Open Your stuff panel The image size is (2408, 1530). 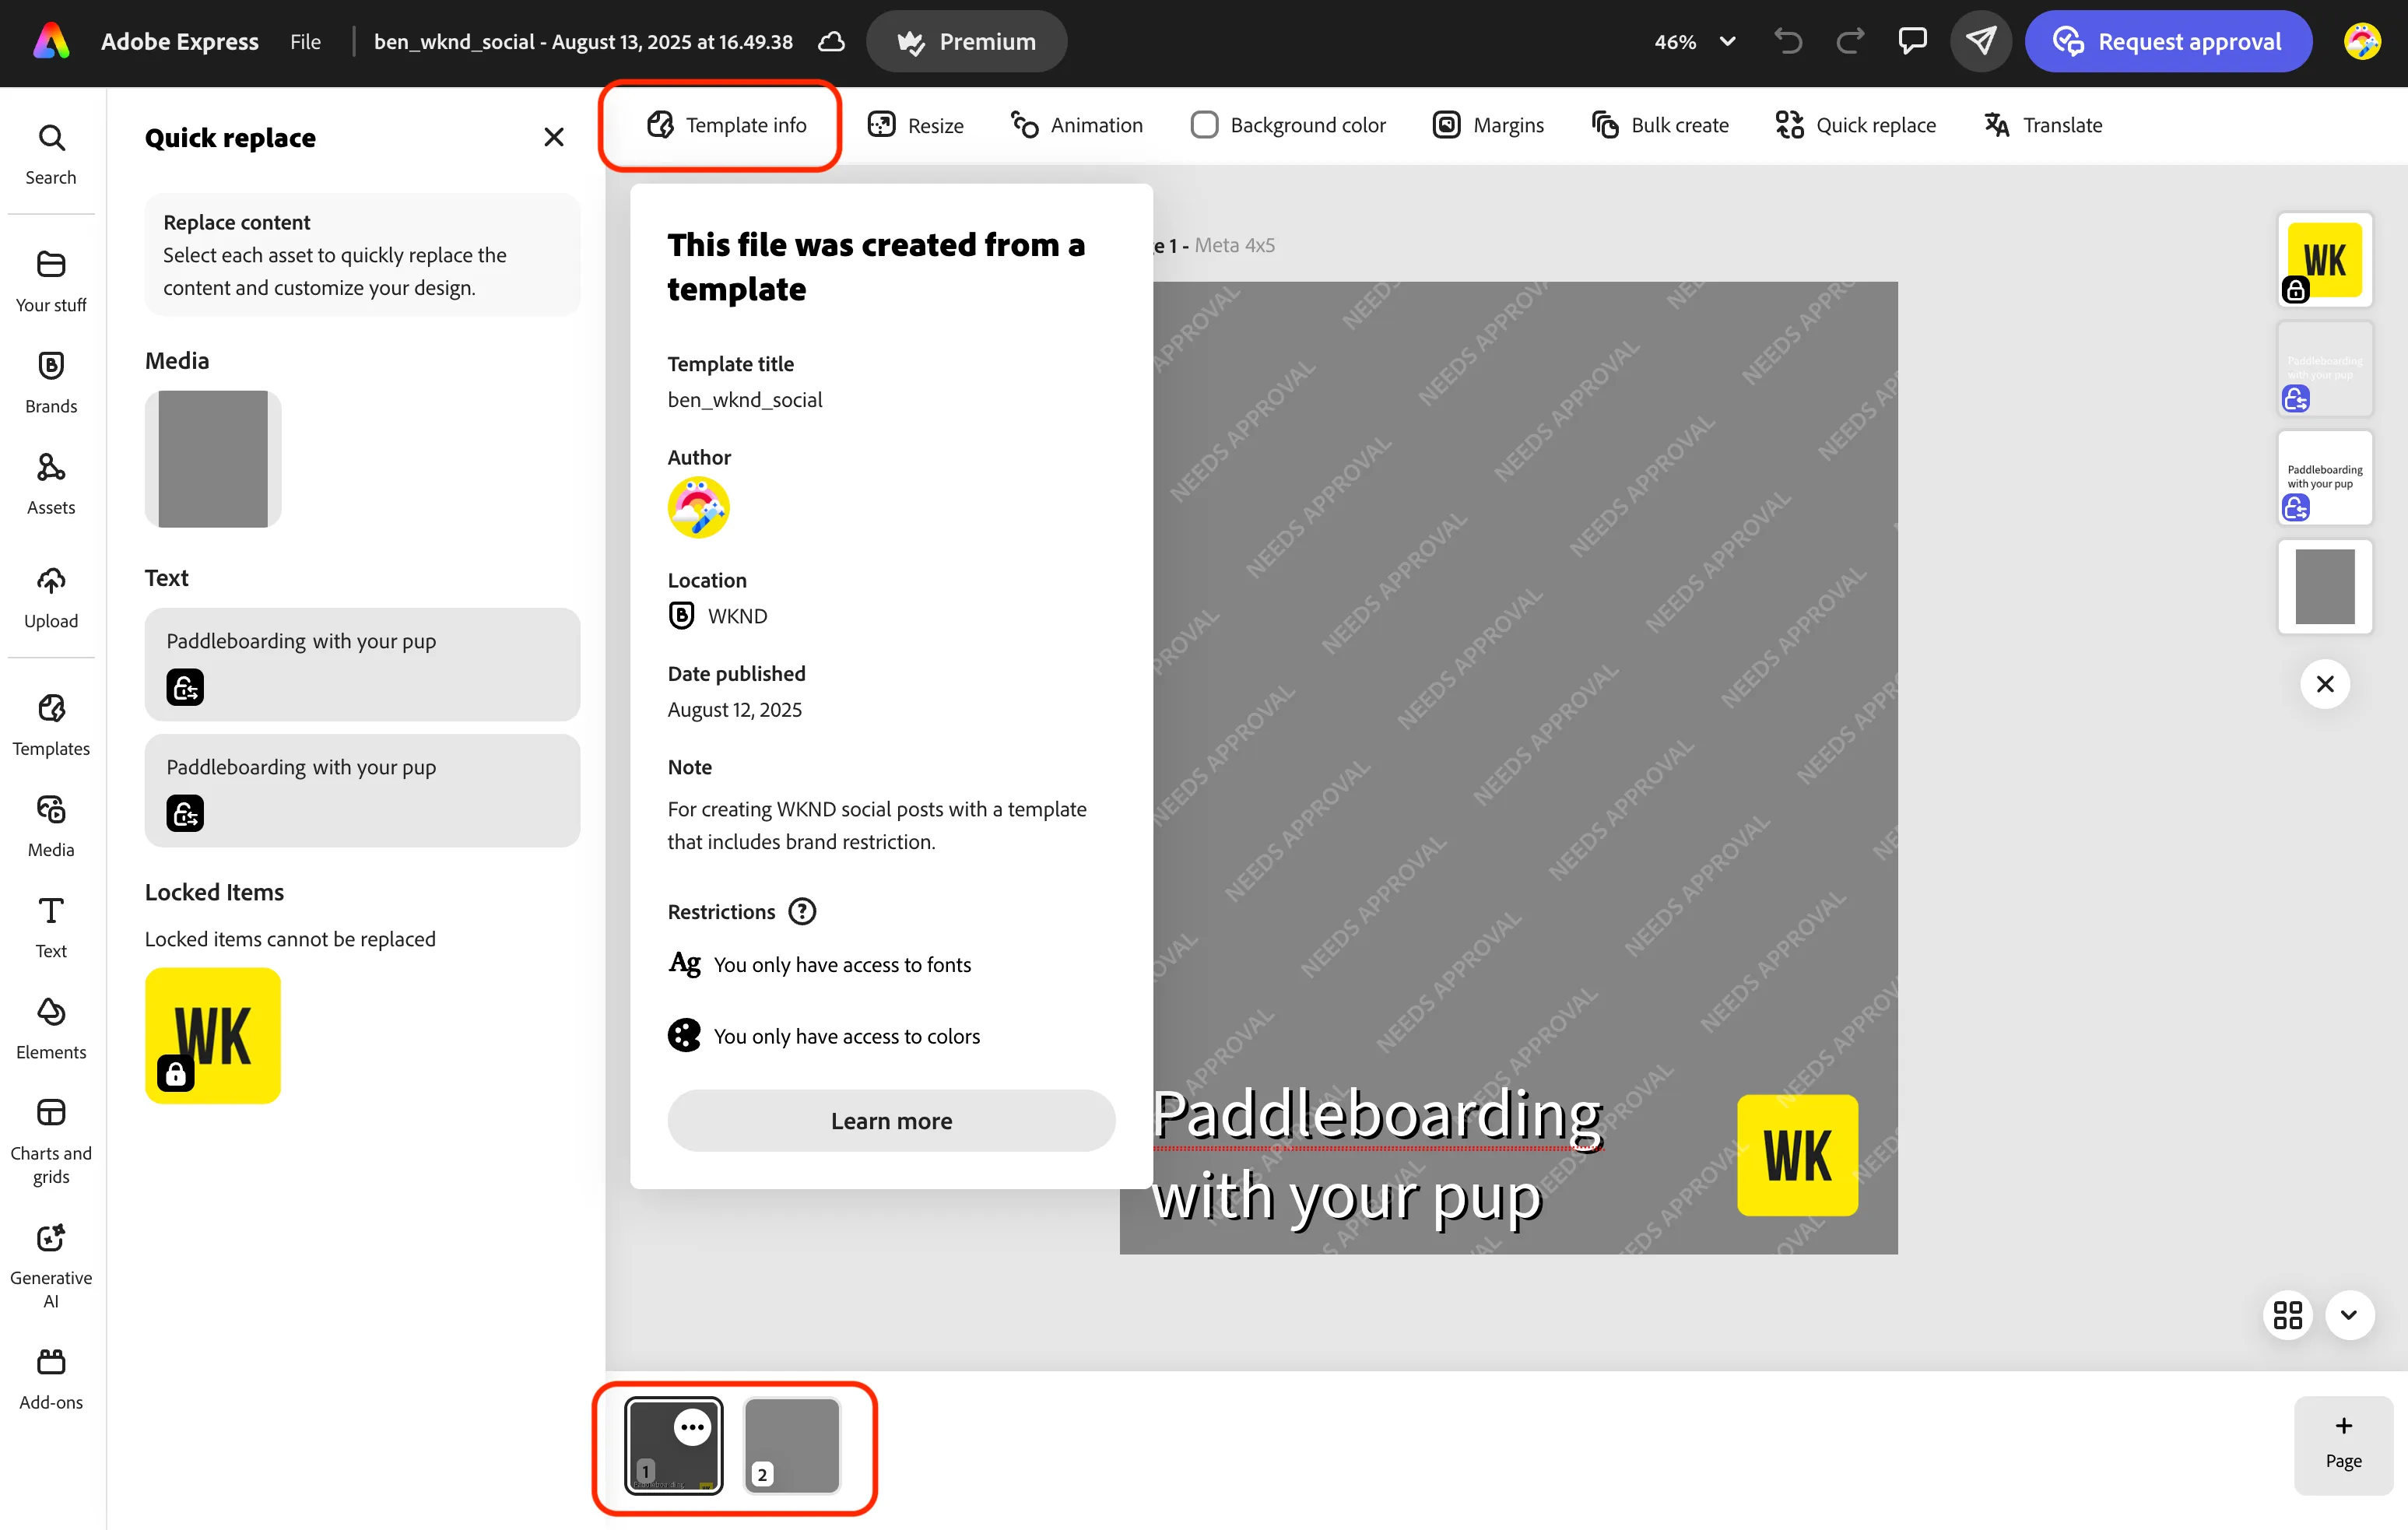[x=51, y=281]
